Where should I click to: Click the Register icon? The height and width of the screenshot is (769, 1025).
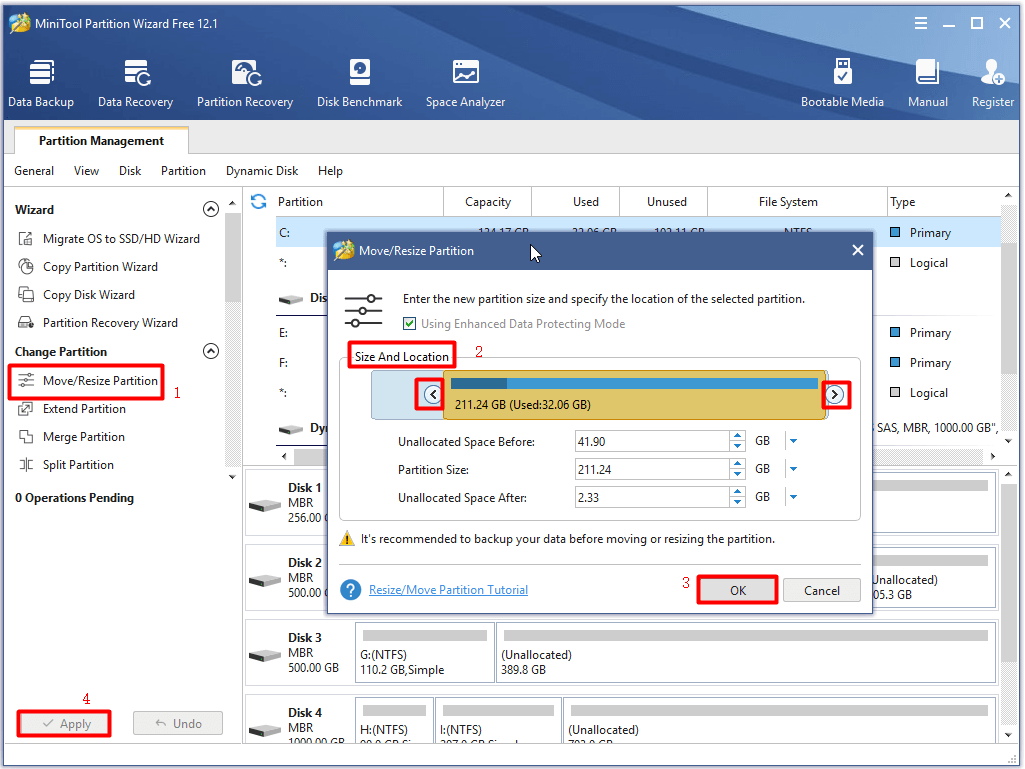click(992, 84)
